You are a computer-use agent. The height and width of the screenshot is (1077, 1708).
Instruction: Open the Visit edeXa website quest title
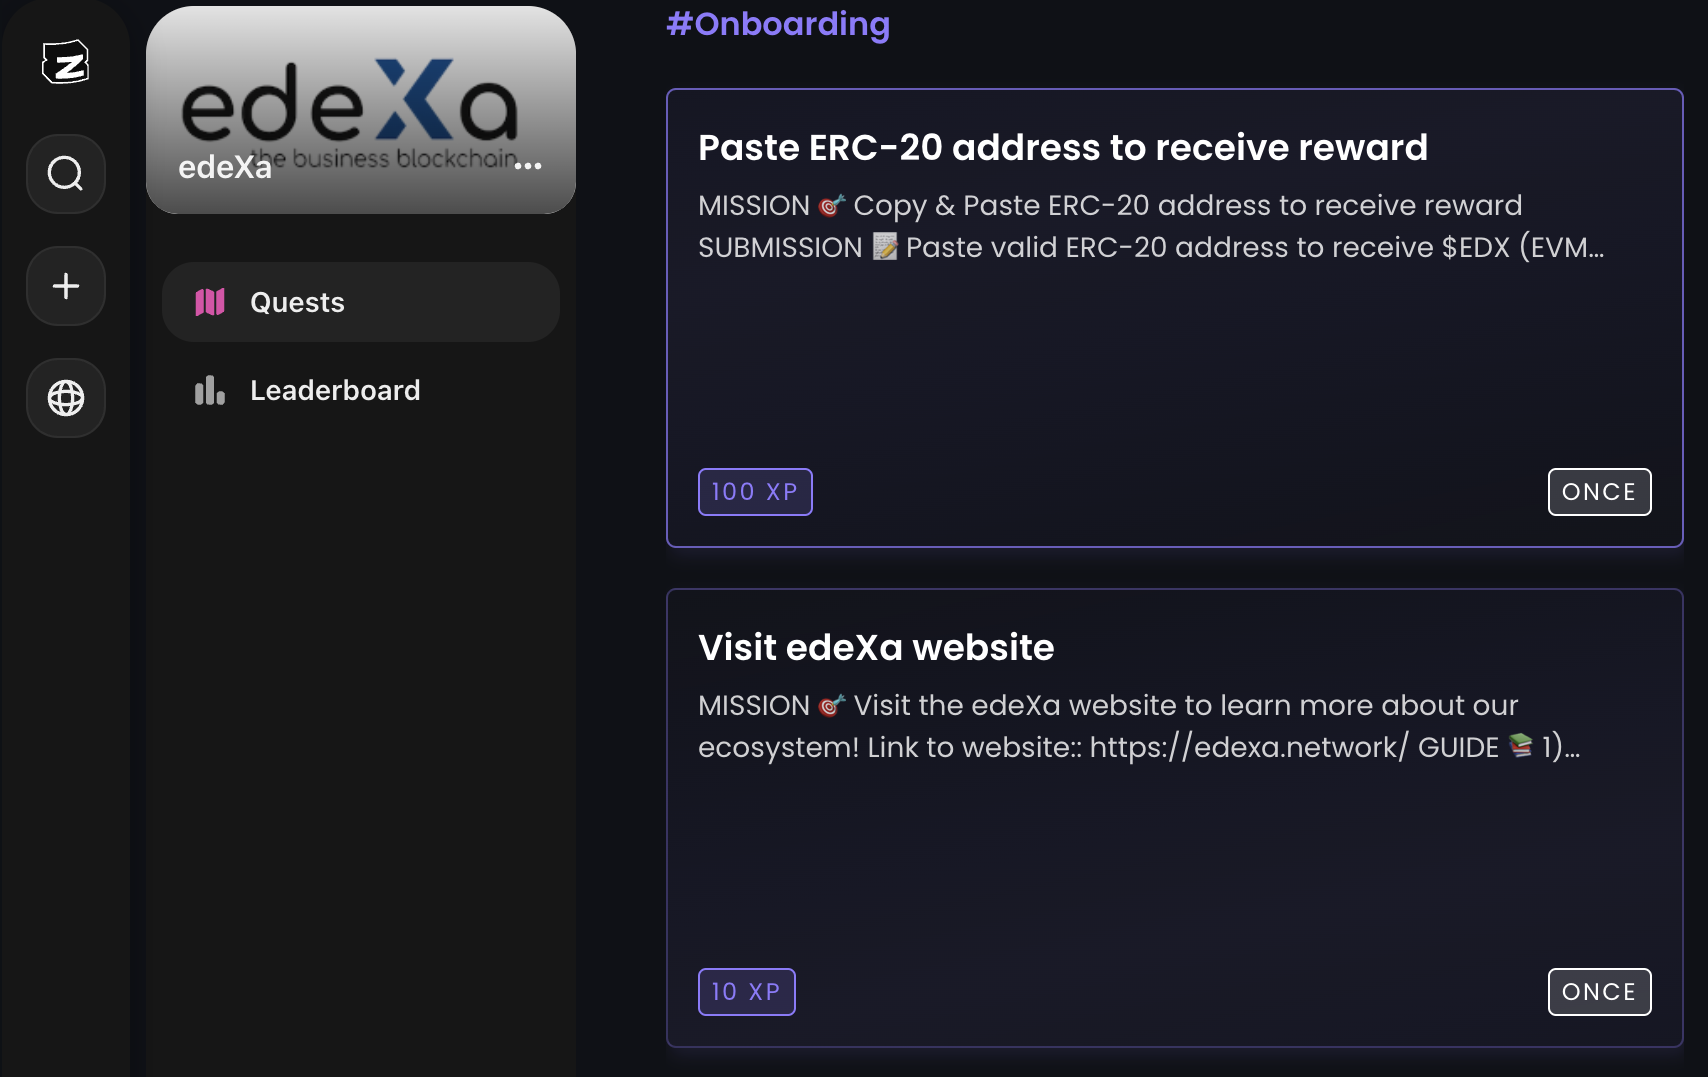pyautogui.click(x=876, y=647)
